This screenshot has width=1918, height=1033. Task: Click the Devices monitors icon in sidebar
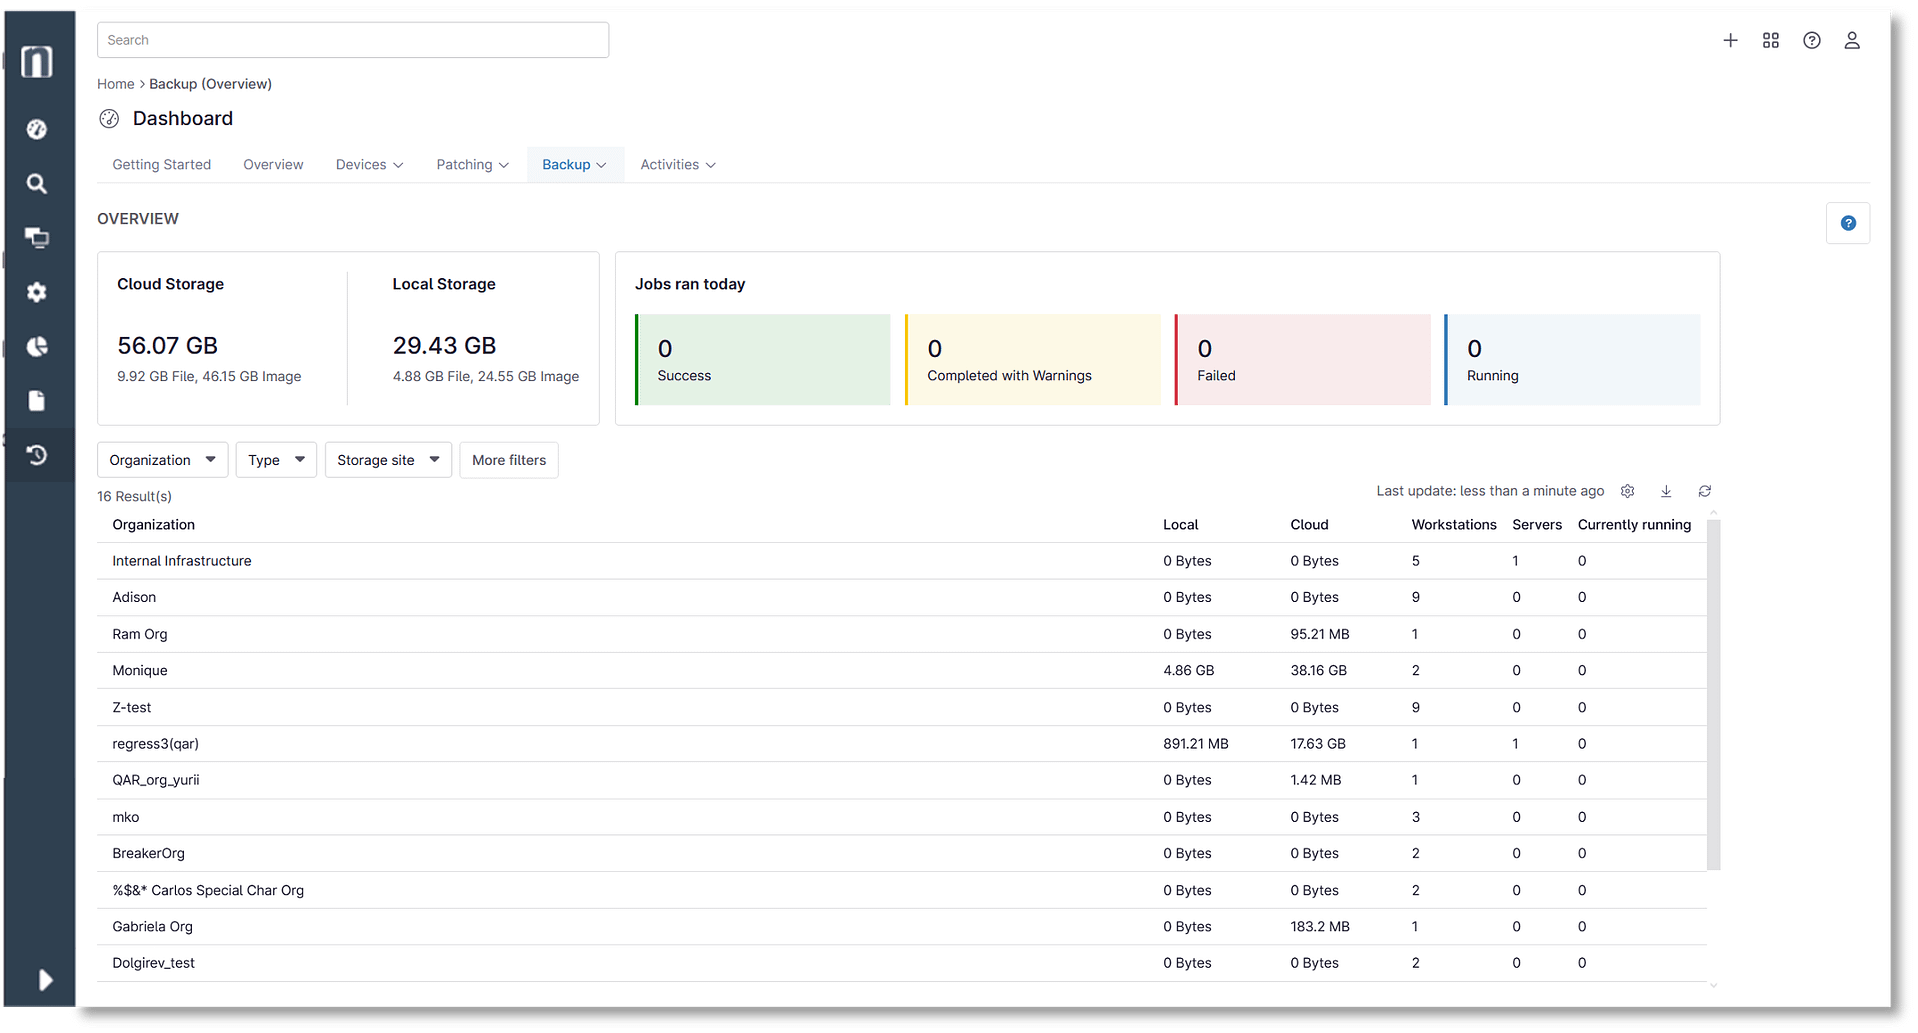[x=37, y=238]
